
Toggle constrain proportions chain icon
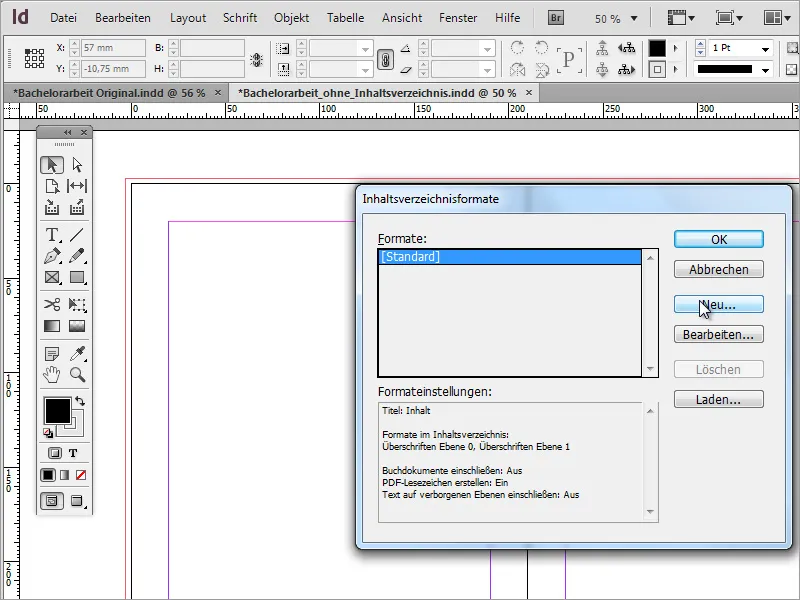(385, 59)
